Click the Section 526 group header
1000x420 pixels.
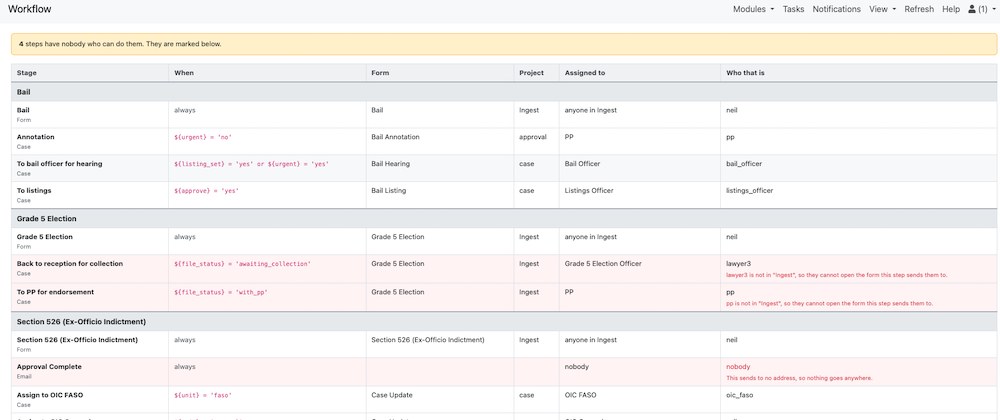click(x=504, y=321)
